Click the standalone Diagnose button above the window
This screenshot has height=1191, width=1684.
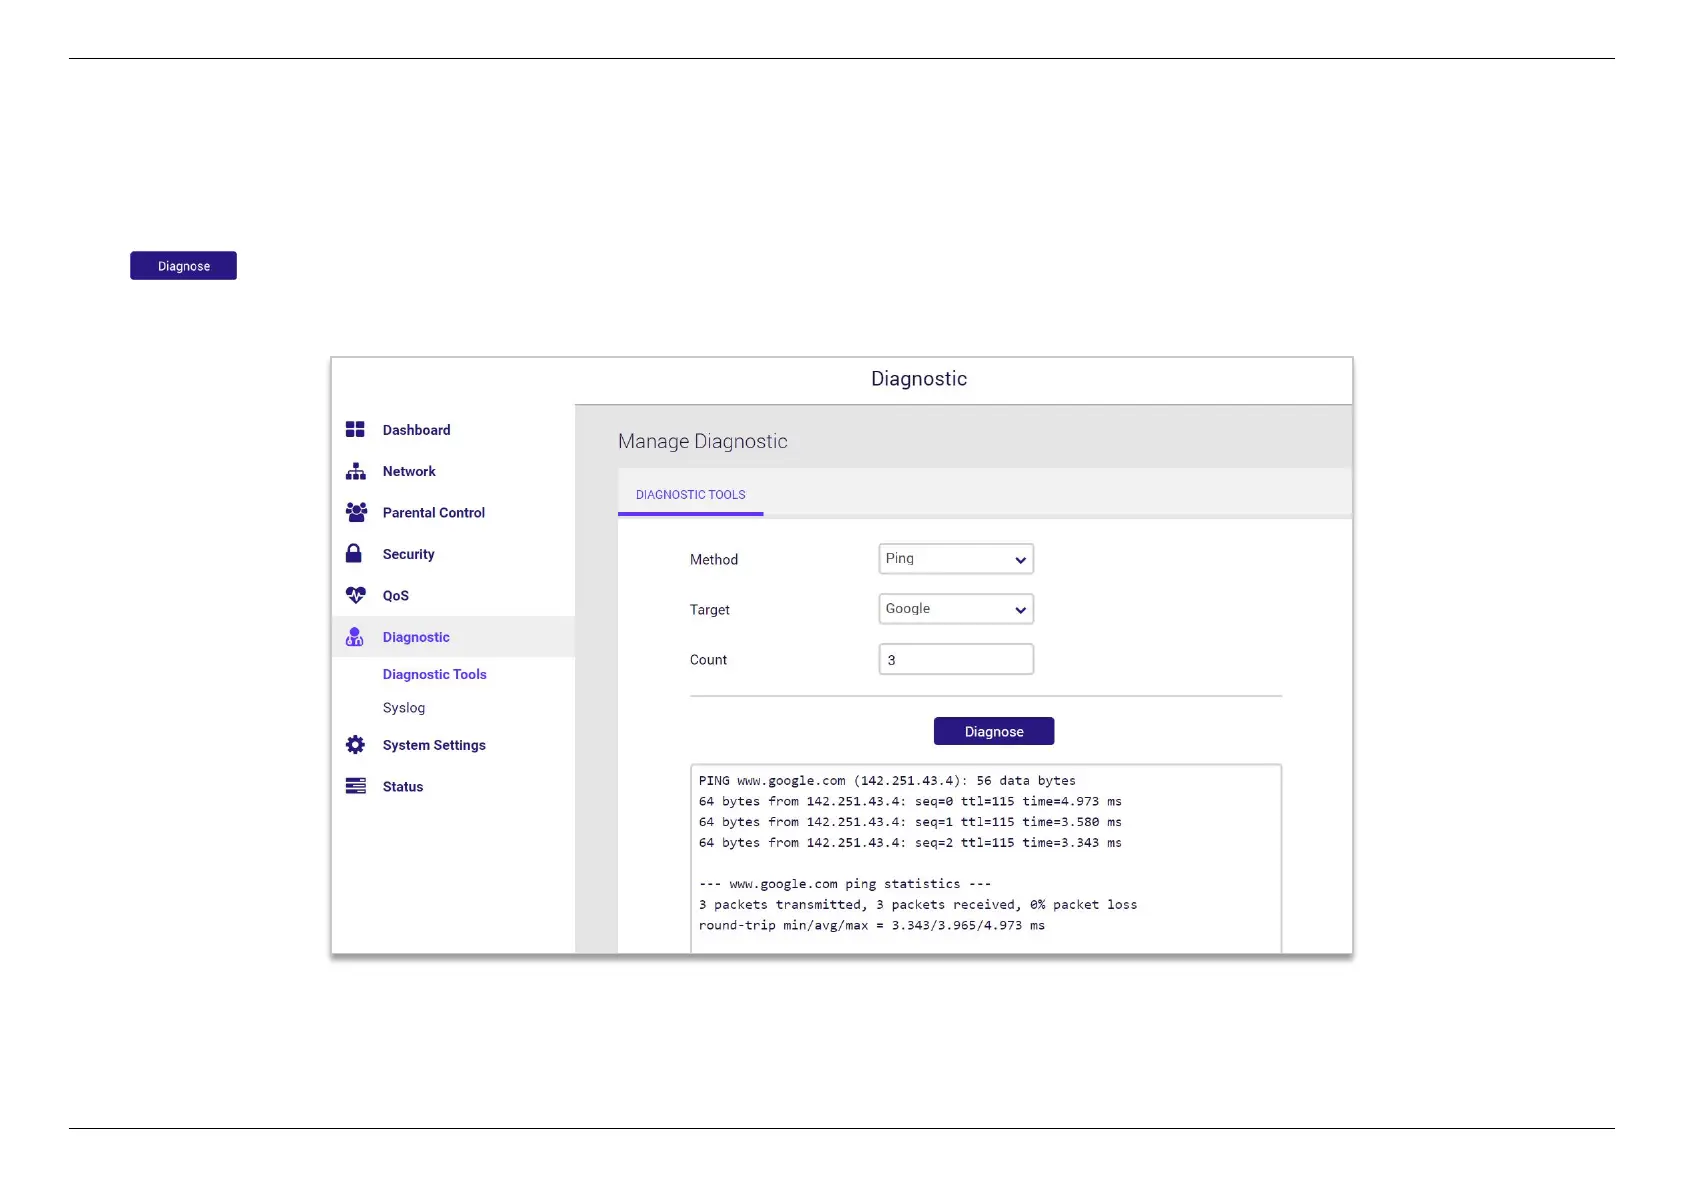tap(183, 266)
